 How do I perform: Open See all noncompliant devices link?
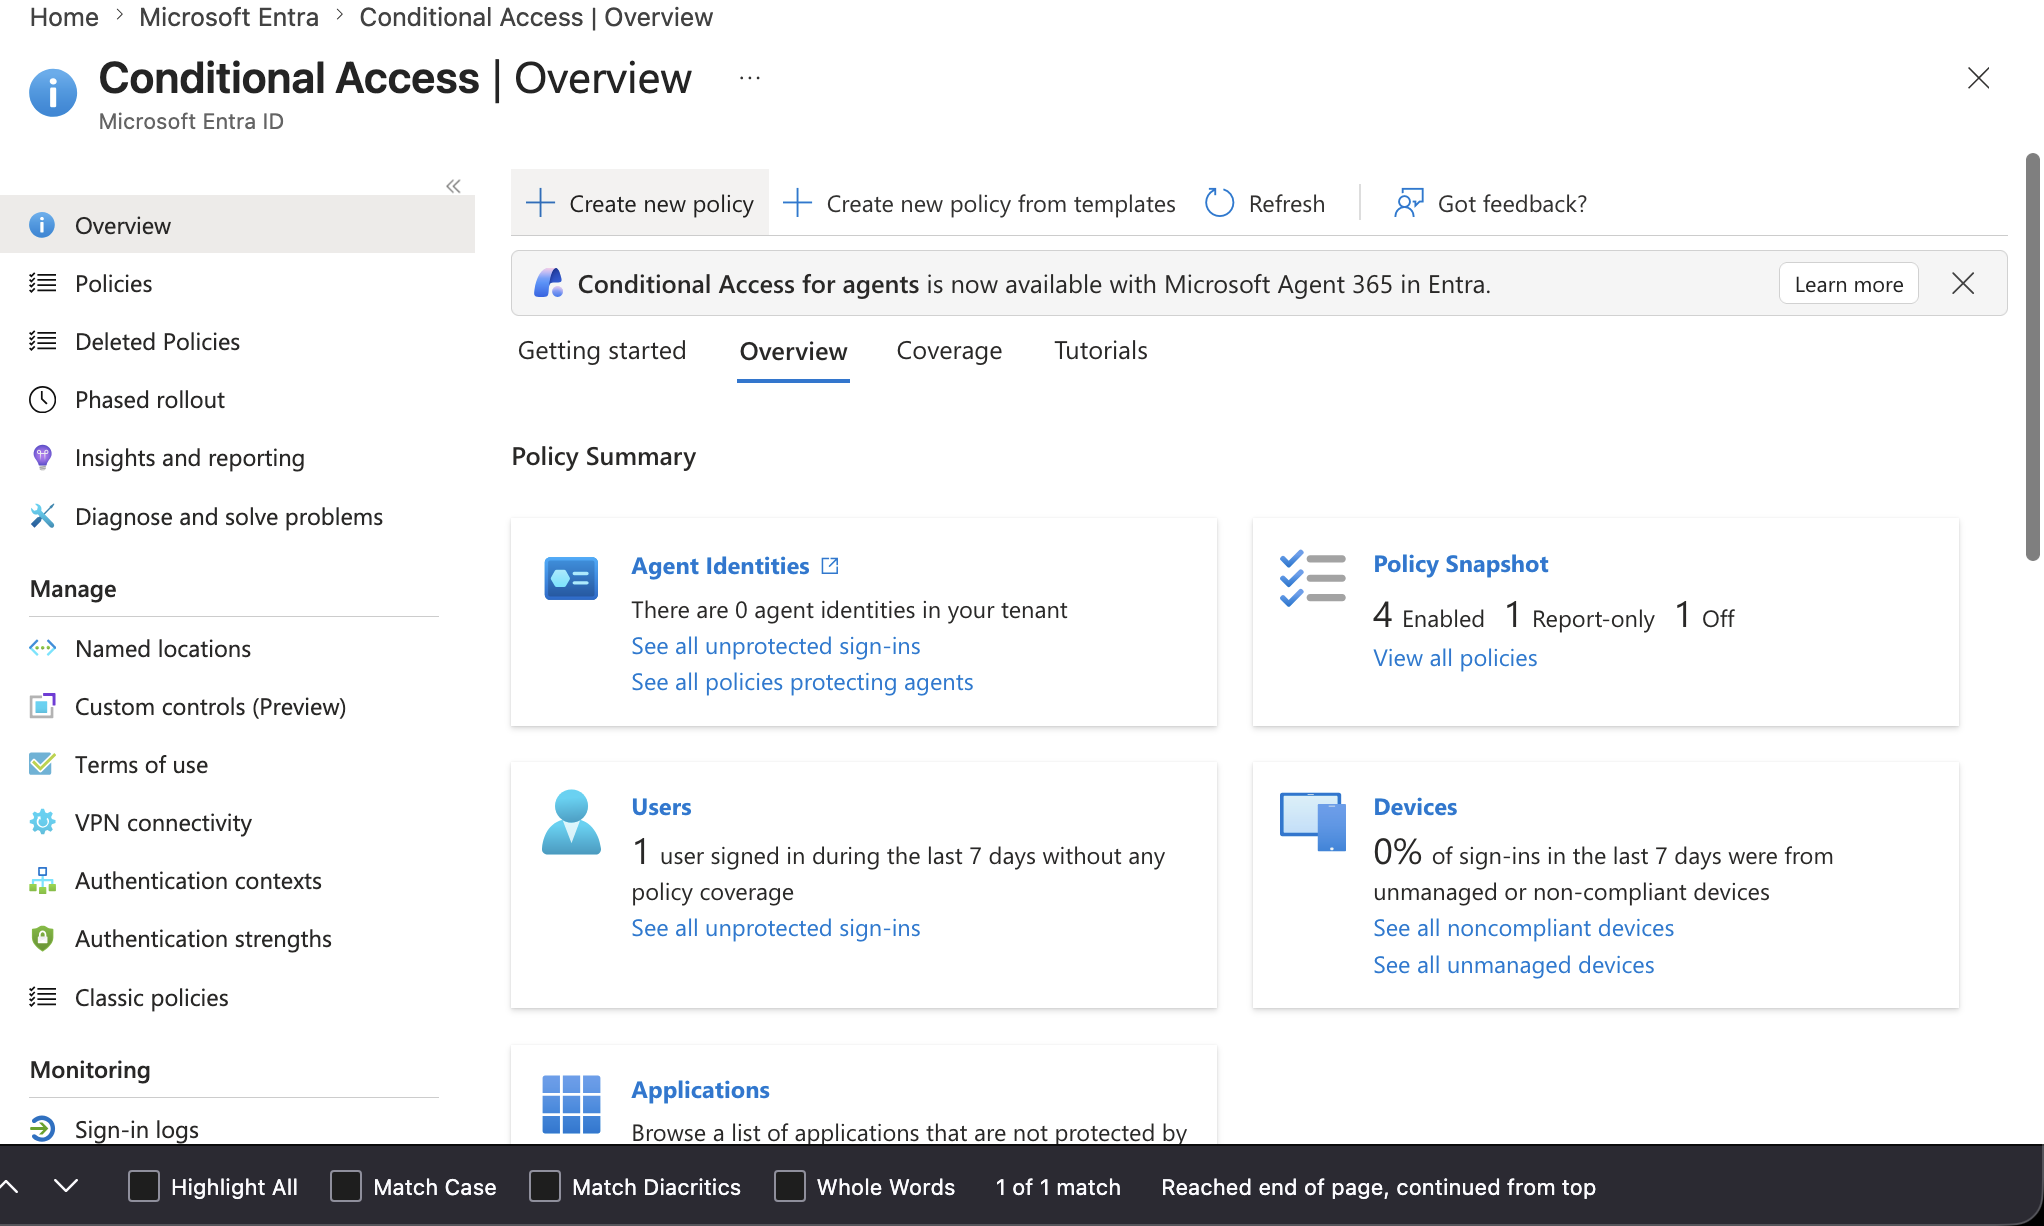[x=1523, y=928]
